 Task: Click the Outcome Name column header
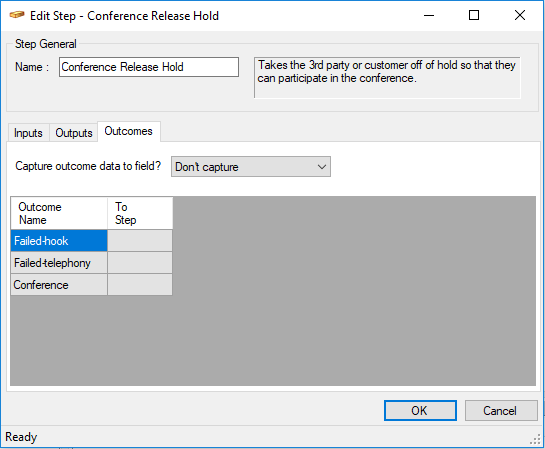click(59, 213)
